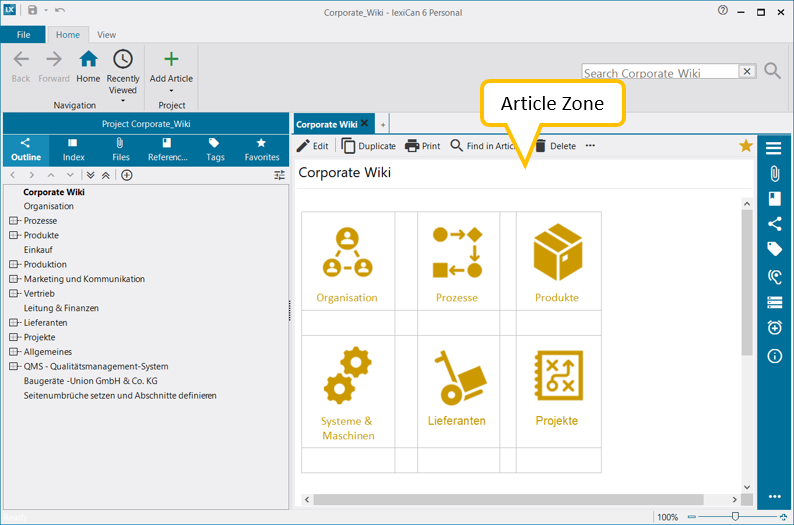Click the Add Article plus icon

(x=171, y=60)
